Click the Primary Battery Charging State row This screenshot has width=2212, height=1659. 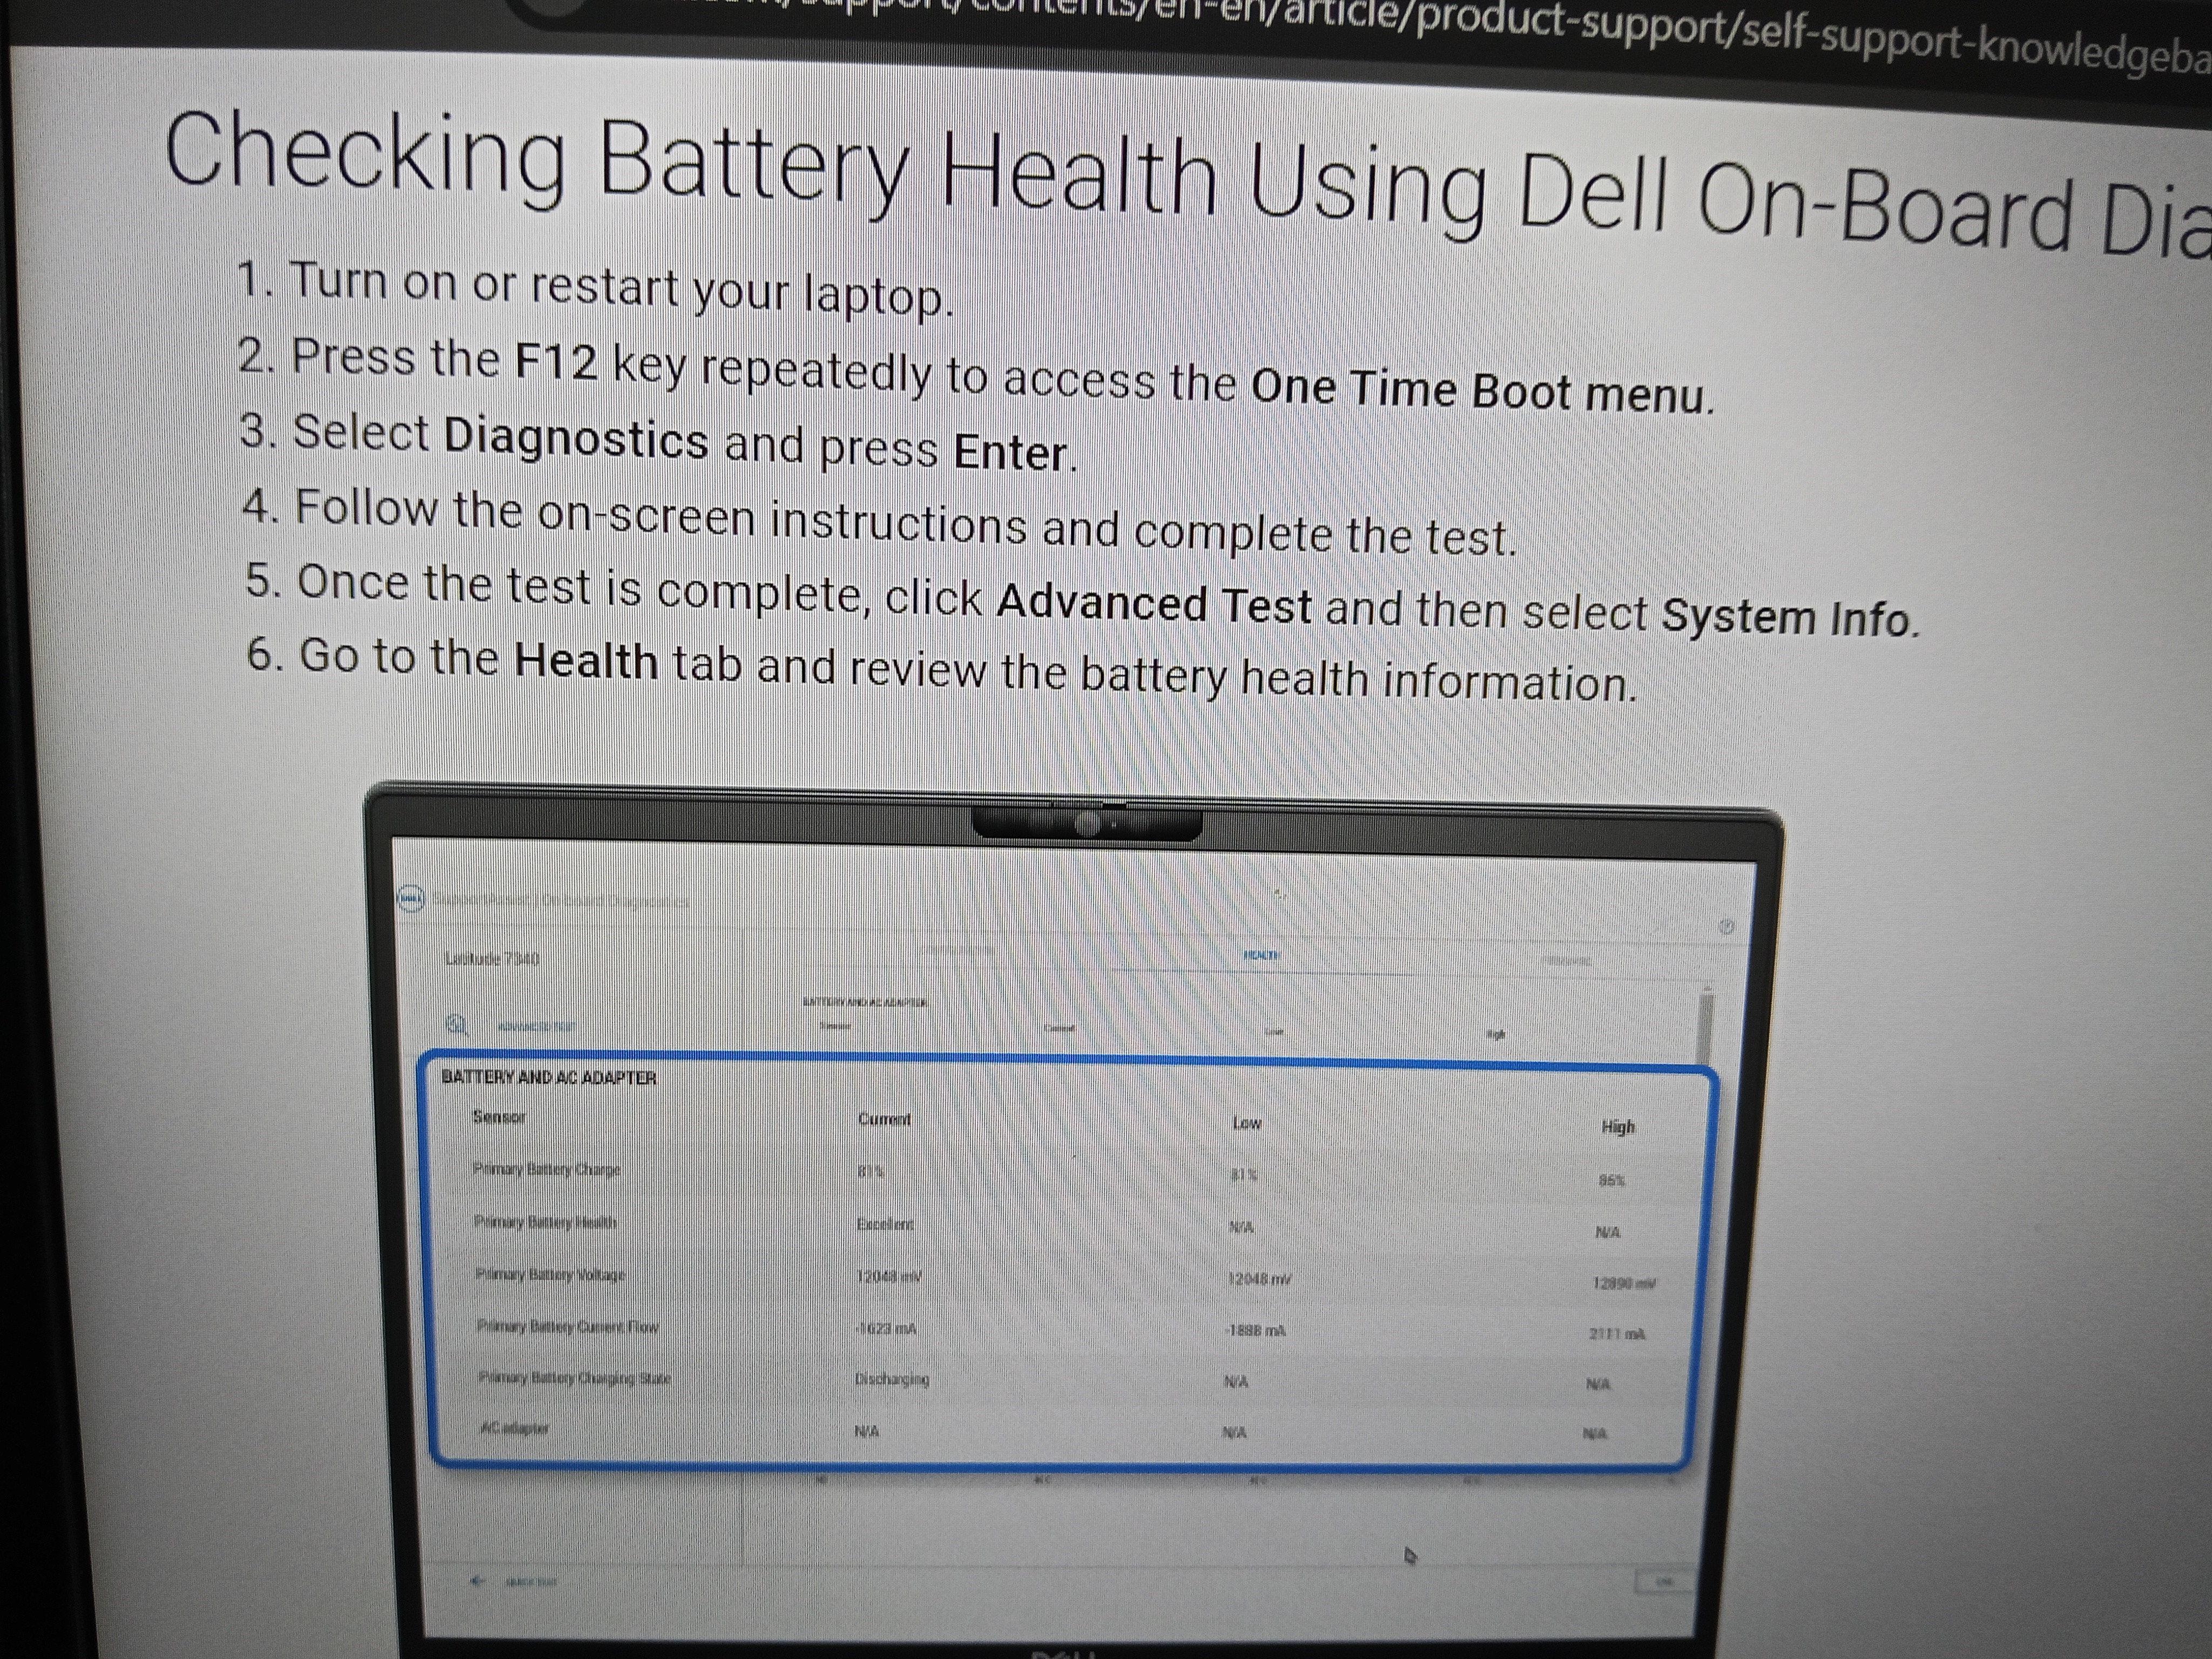(574, 1378)
